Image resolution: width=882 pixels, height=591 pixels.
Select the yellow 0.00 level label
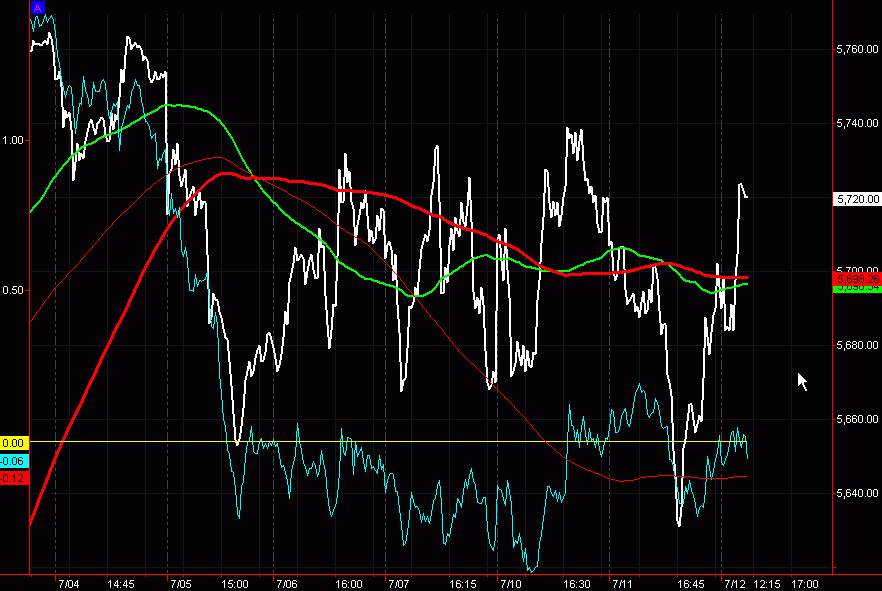coord(14,443)
